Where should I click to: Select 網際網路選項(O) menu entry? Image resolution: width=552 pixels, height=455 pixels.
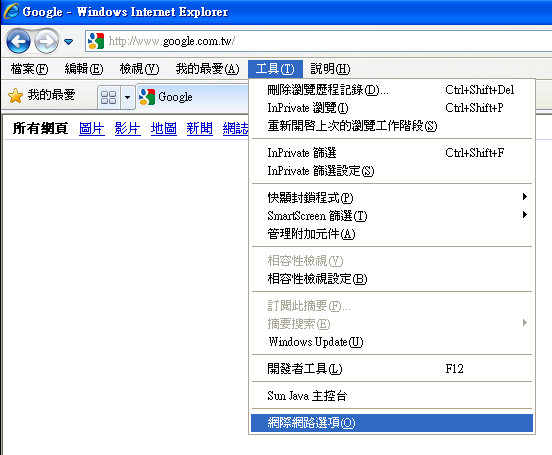392,423
